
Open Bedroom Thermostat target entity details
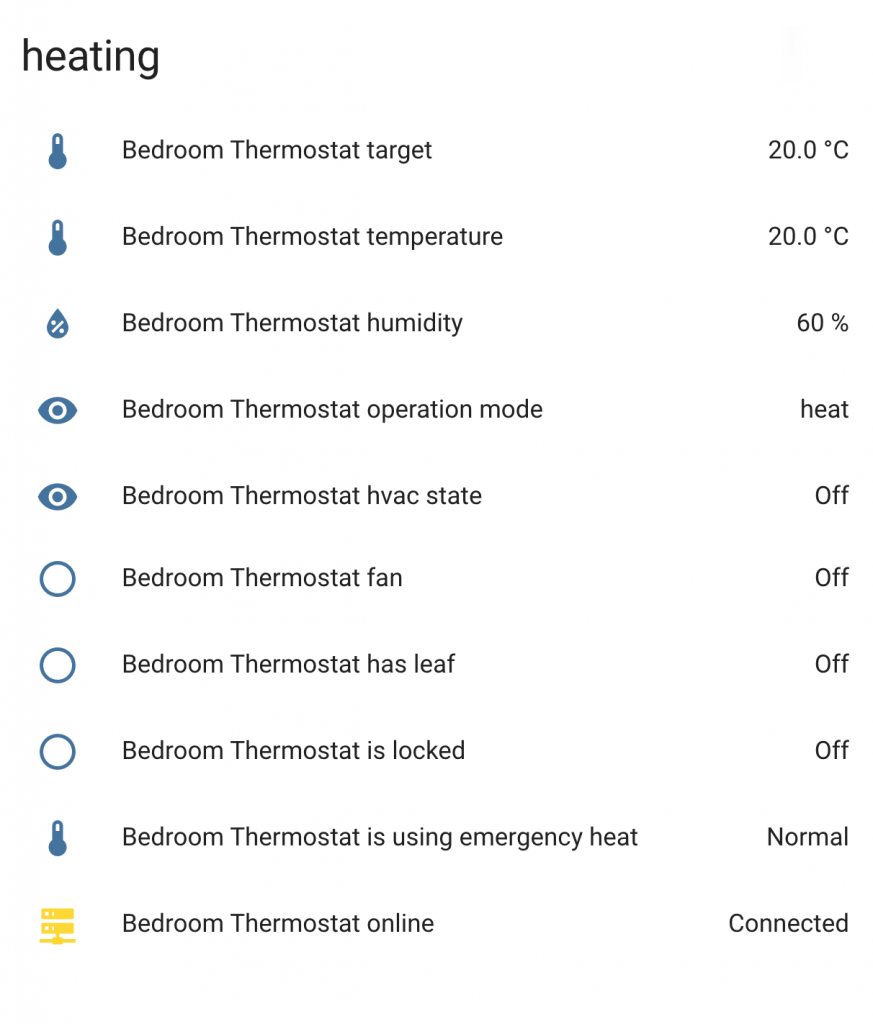277,150
